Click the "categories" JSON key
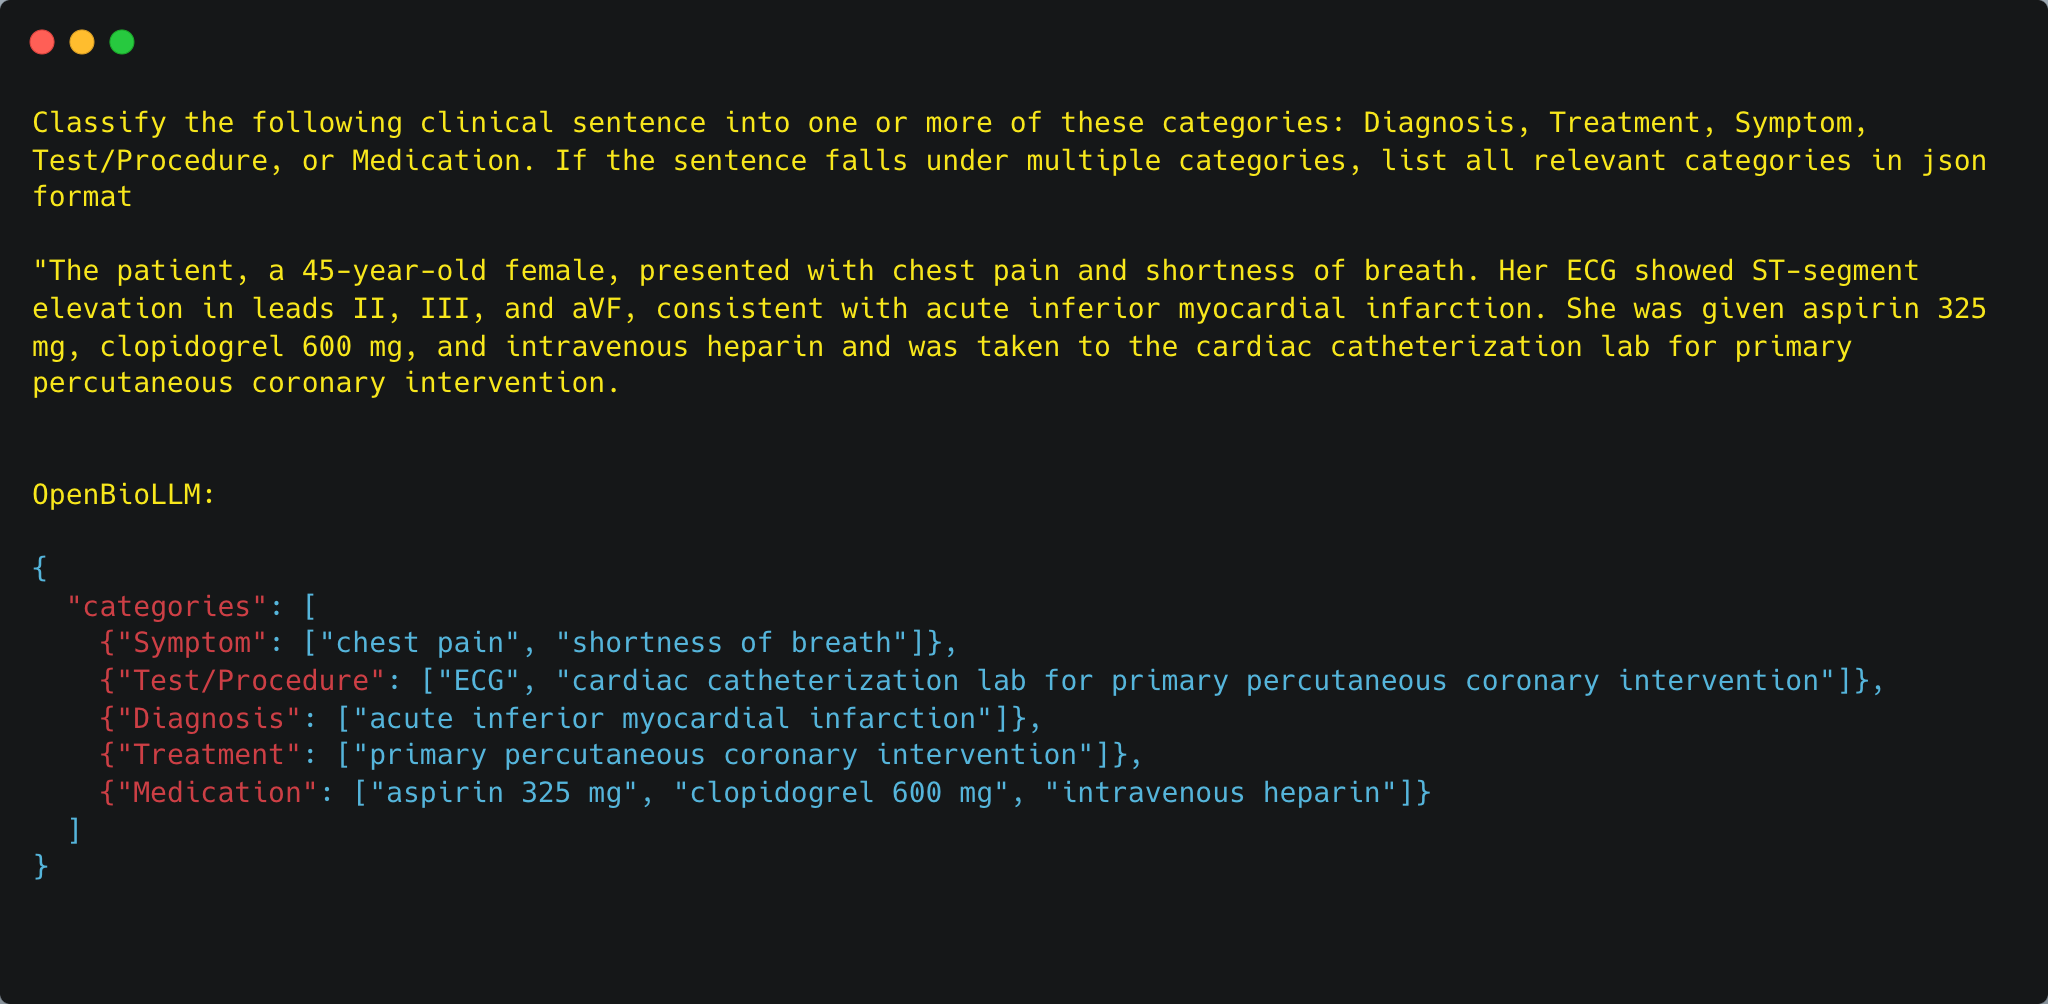 point(167,607)
